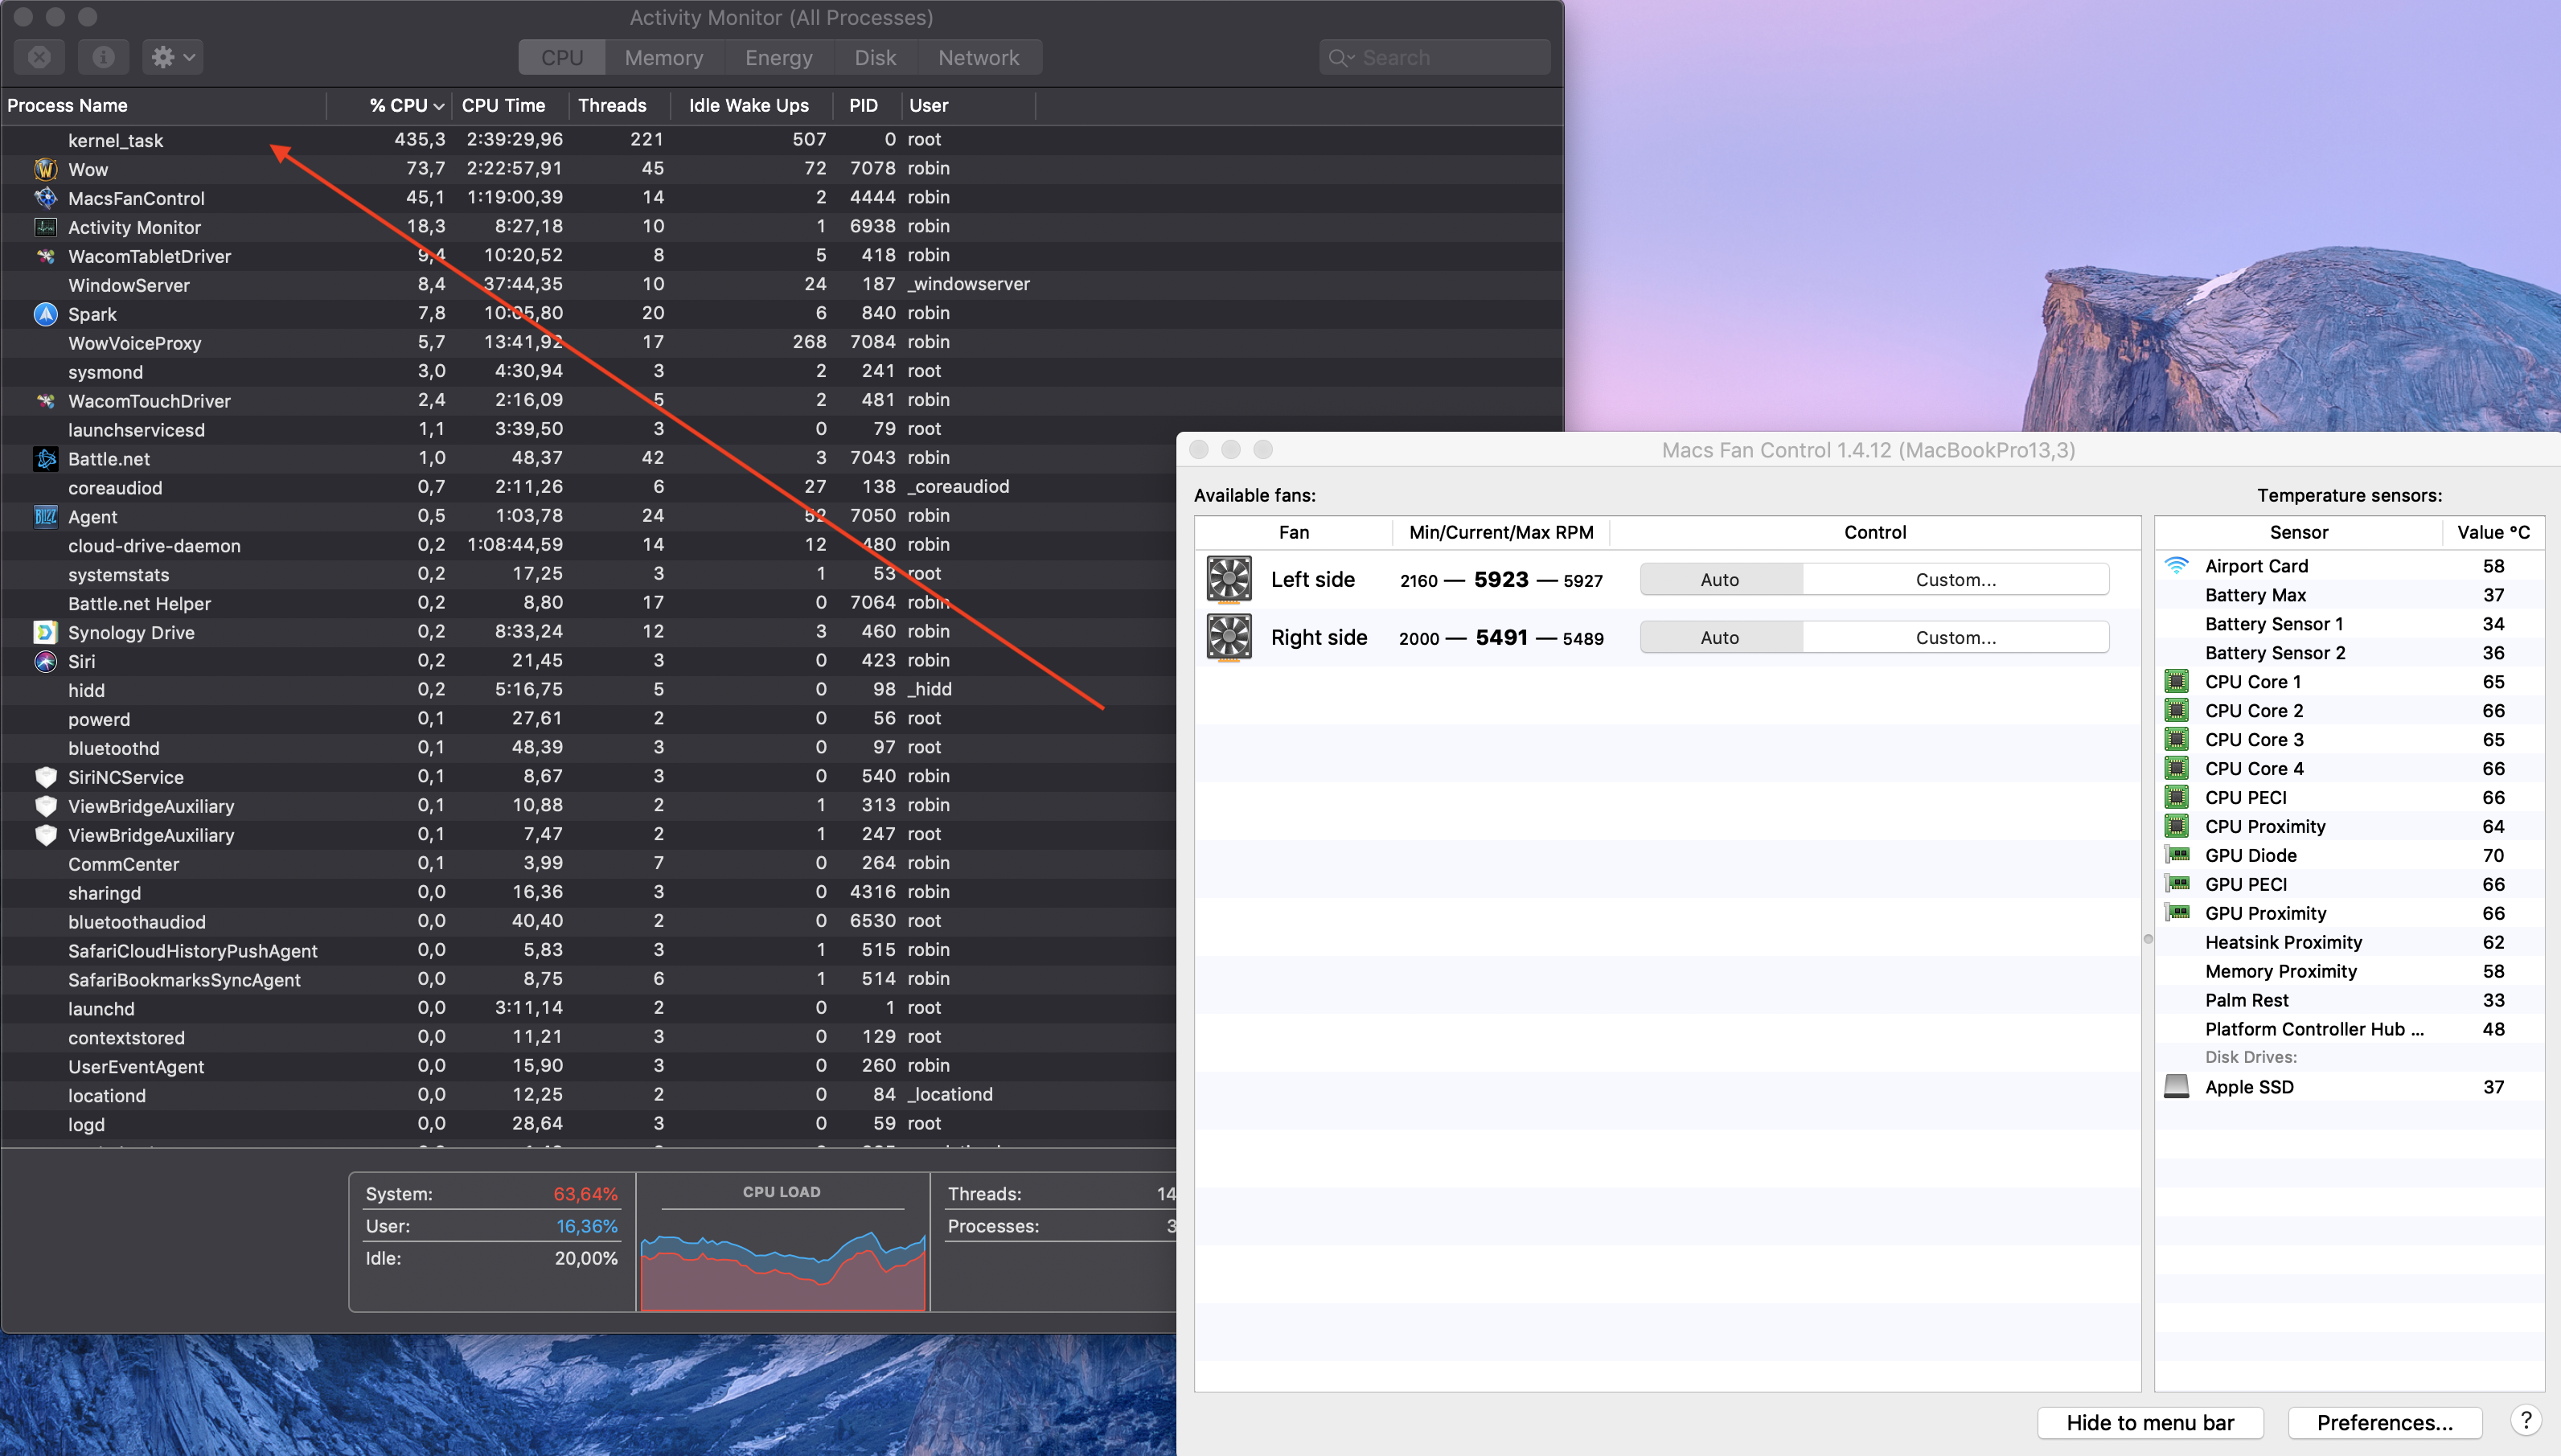Switch to the Disk tab
Viewport: 2561px width, 1456px height.
[875, 58]
